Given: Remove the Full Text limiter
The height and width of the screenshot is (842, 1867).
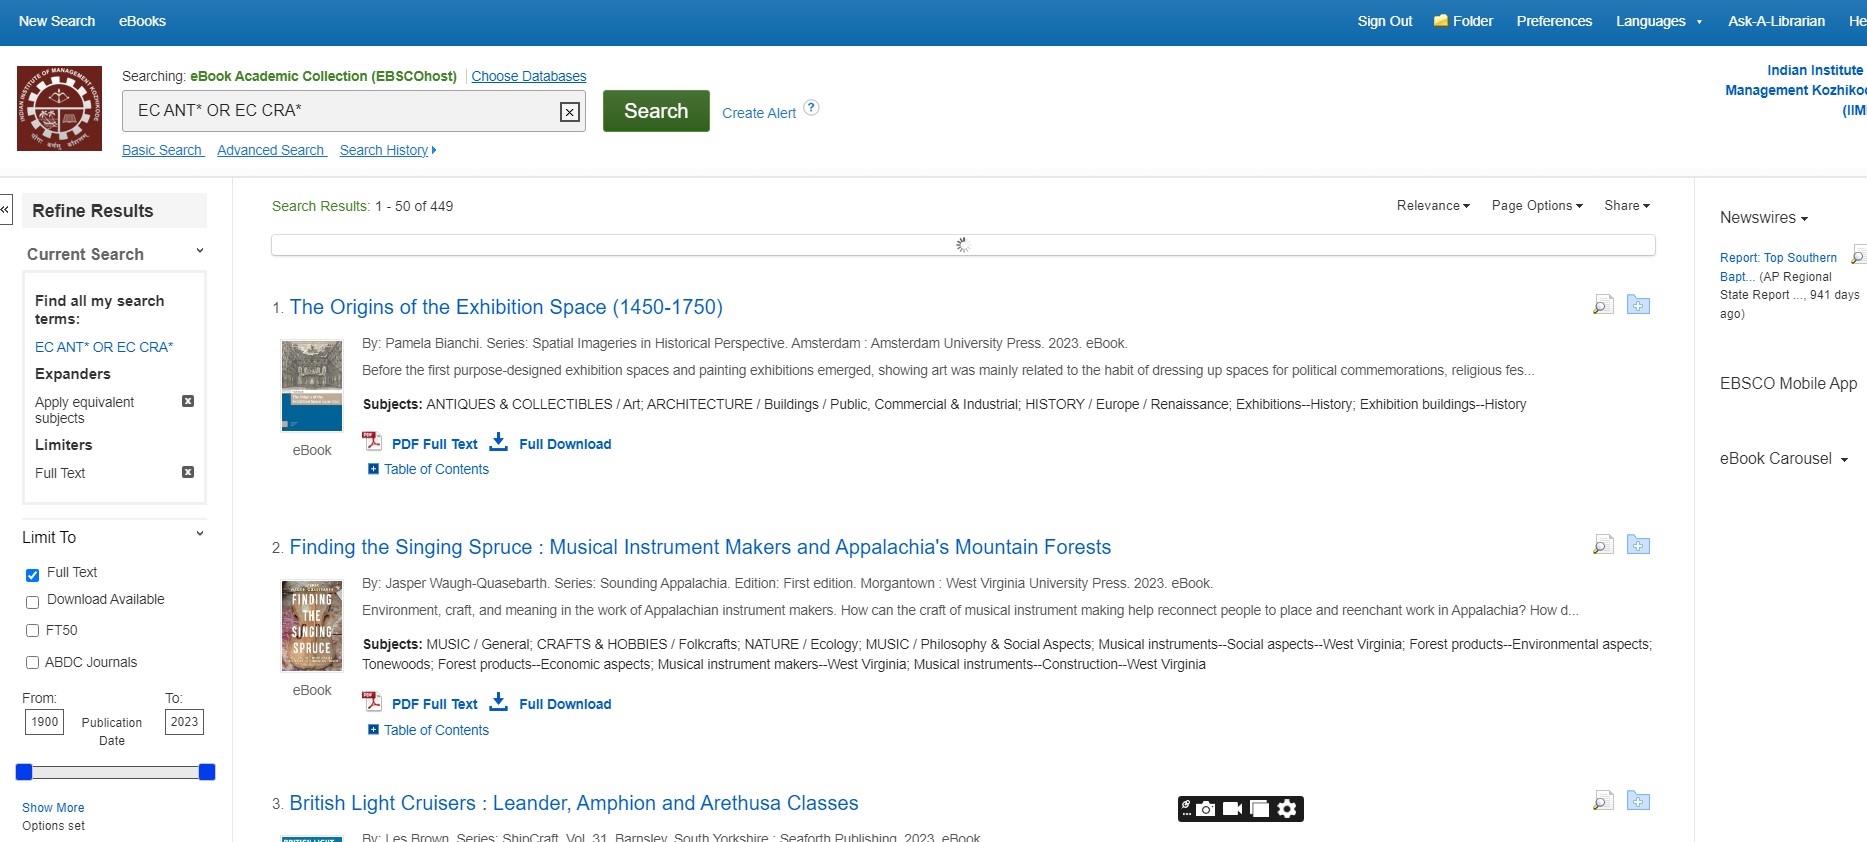Looking at the screenshot, I should (x=188, y=472).
